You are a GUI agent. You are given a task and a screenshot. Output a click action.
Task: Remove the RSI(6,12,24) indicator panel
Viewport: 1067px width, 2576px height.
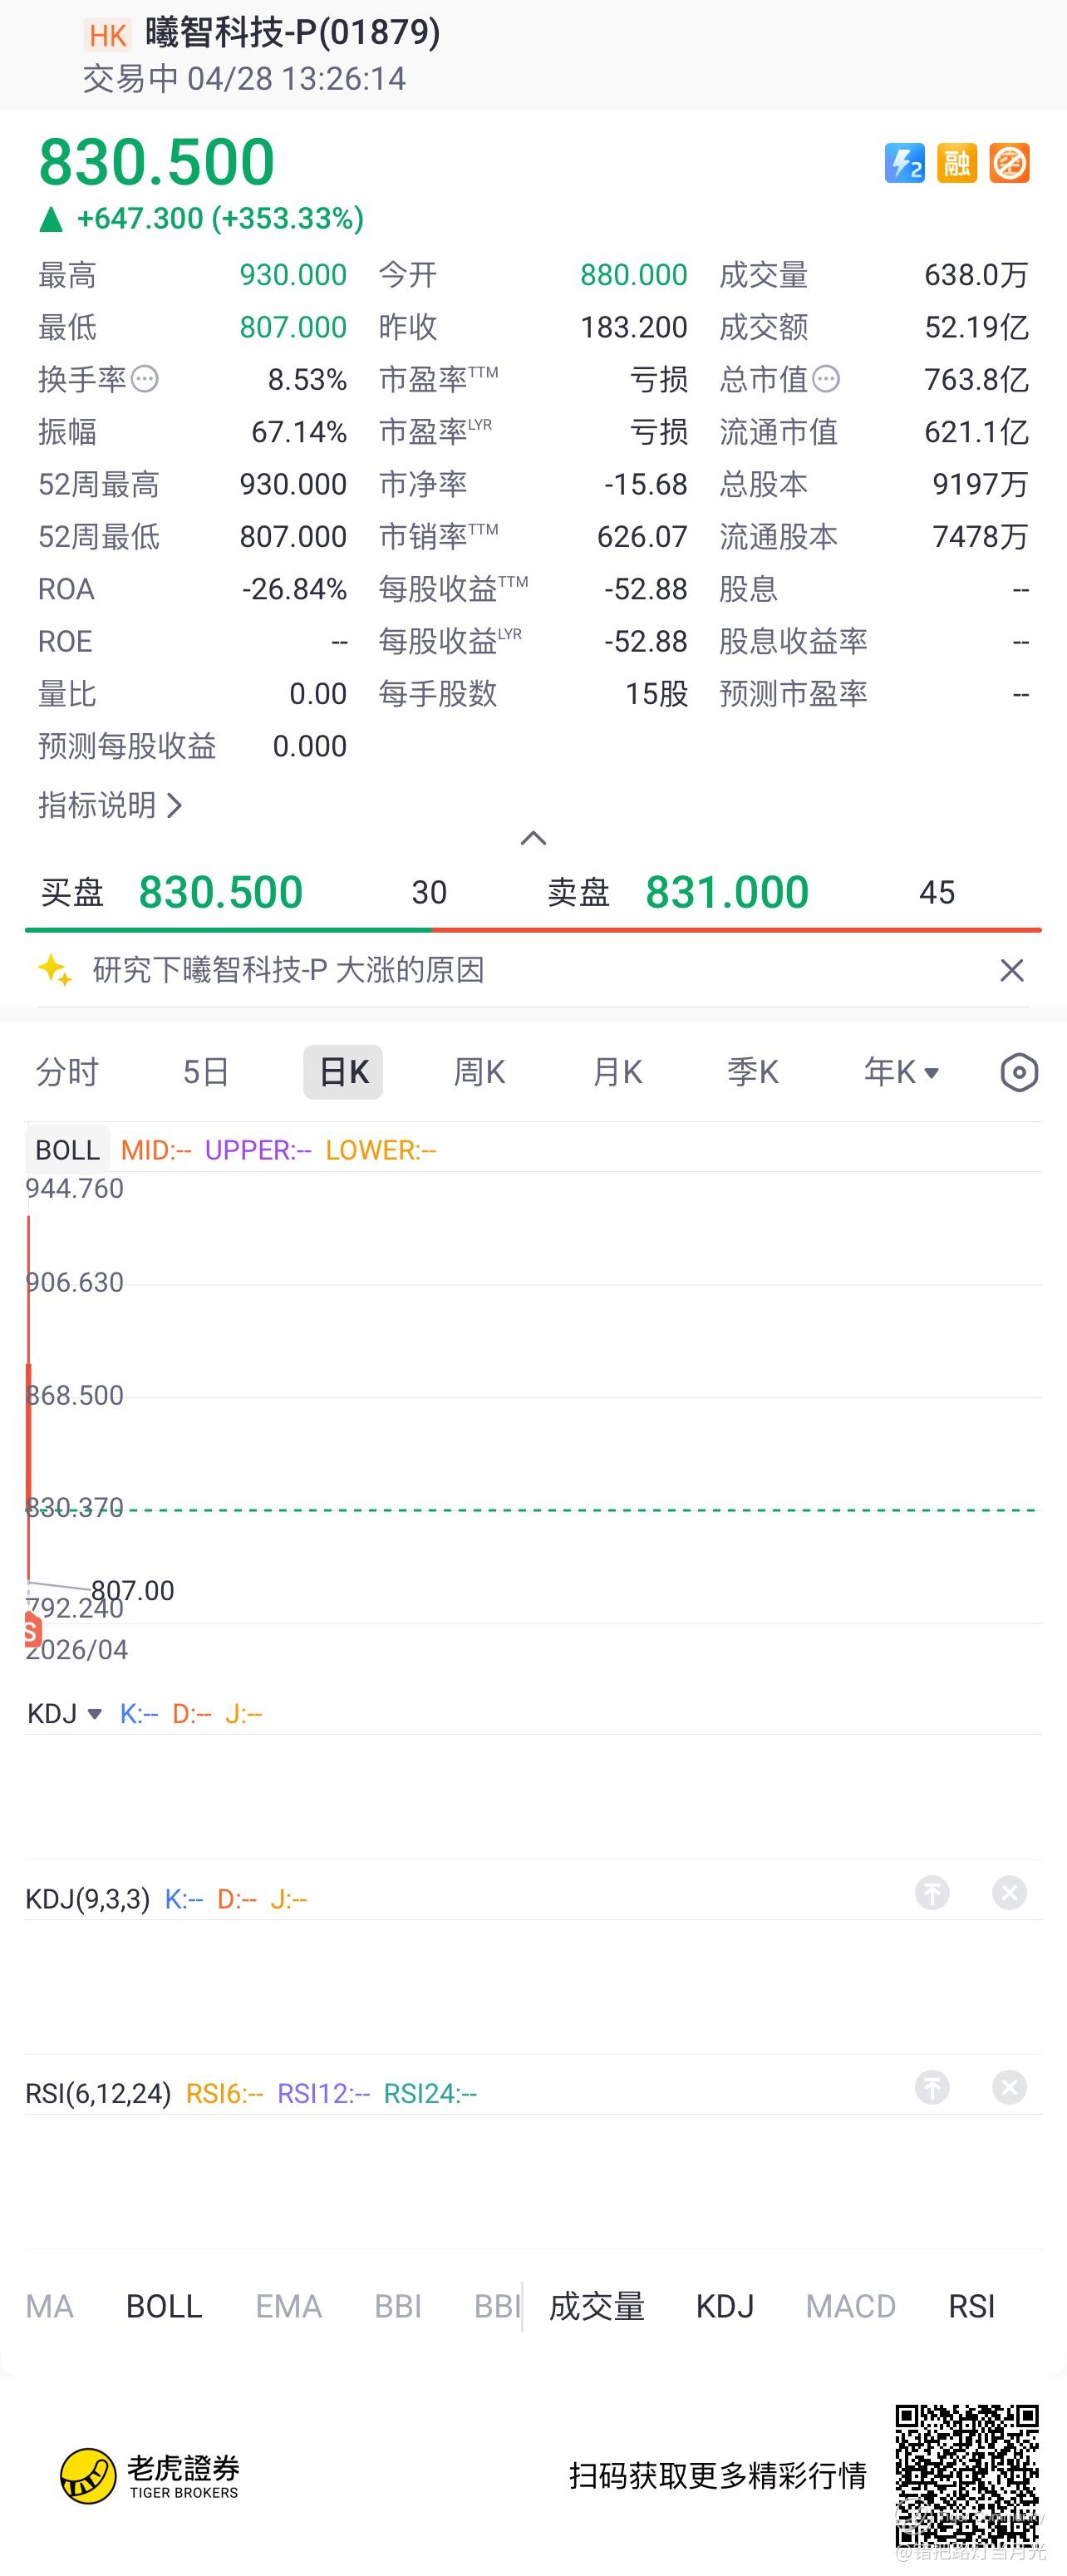(x=1009, y=2087)
